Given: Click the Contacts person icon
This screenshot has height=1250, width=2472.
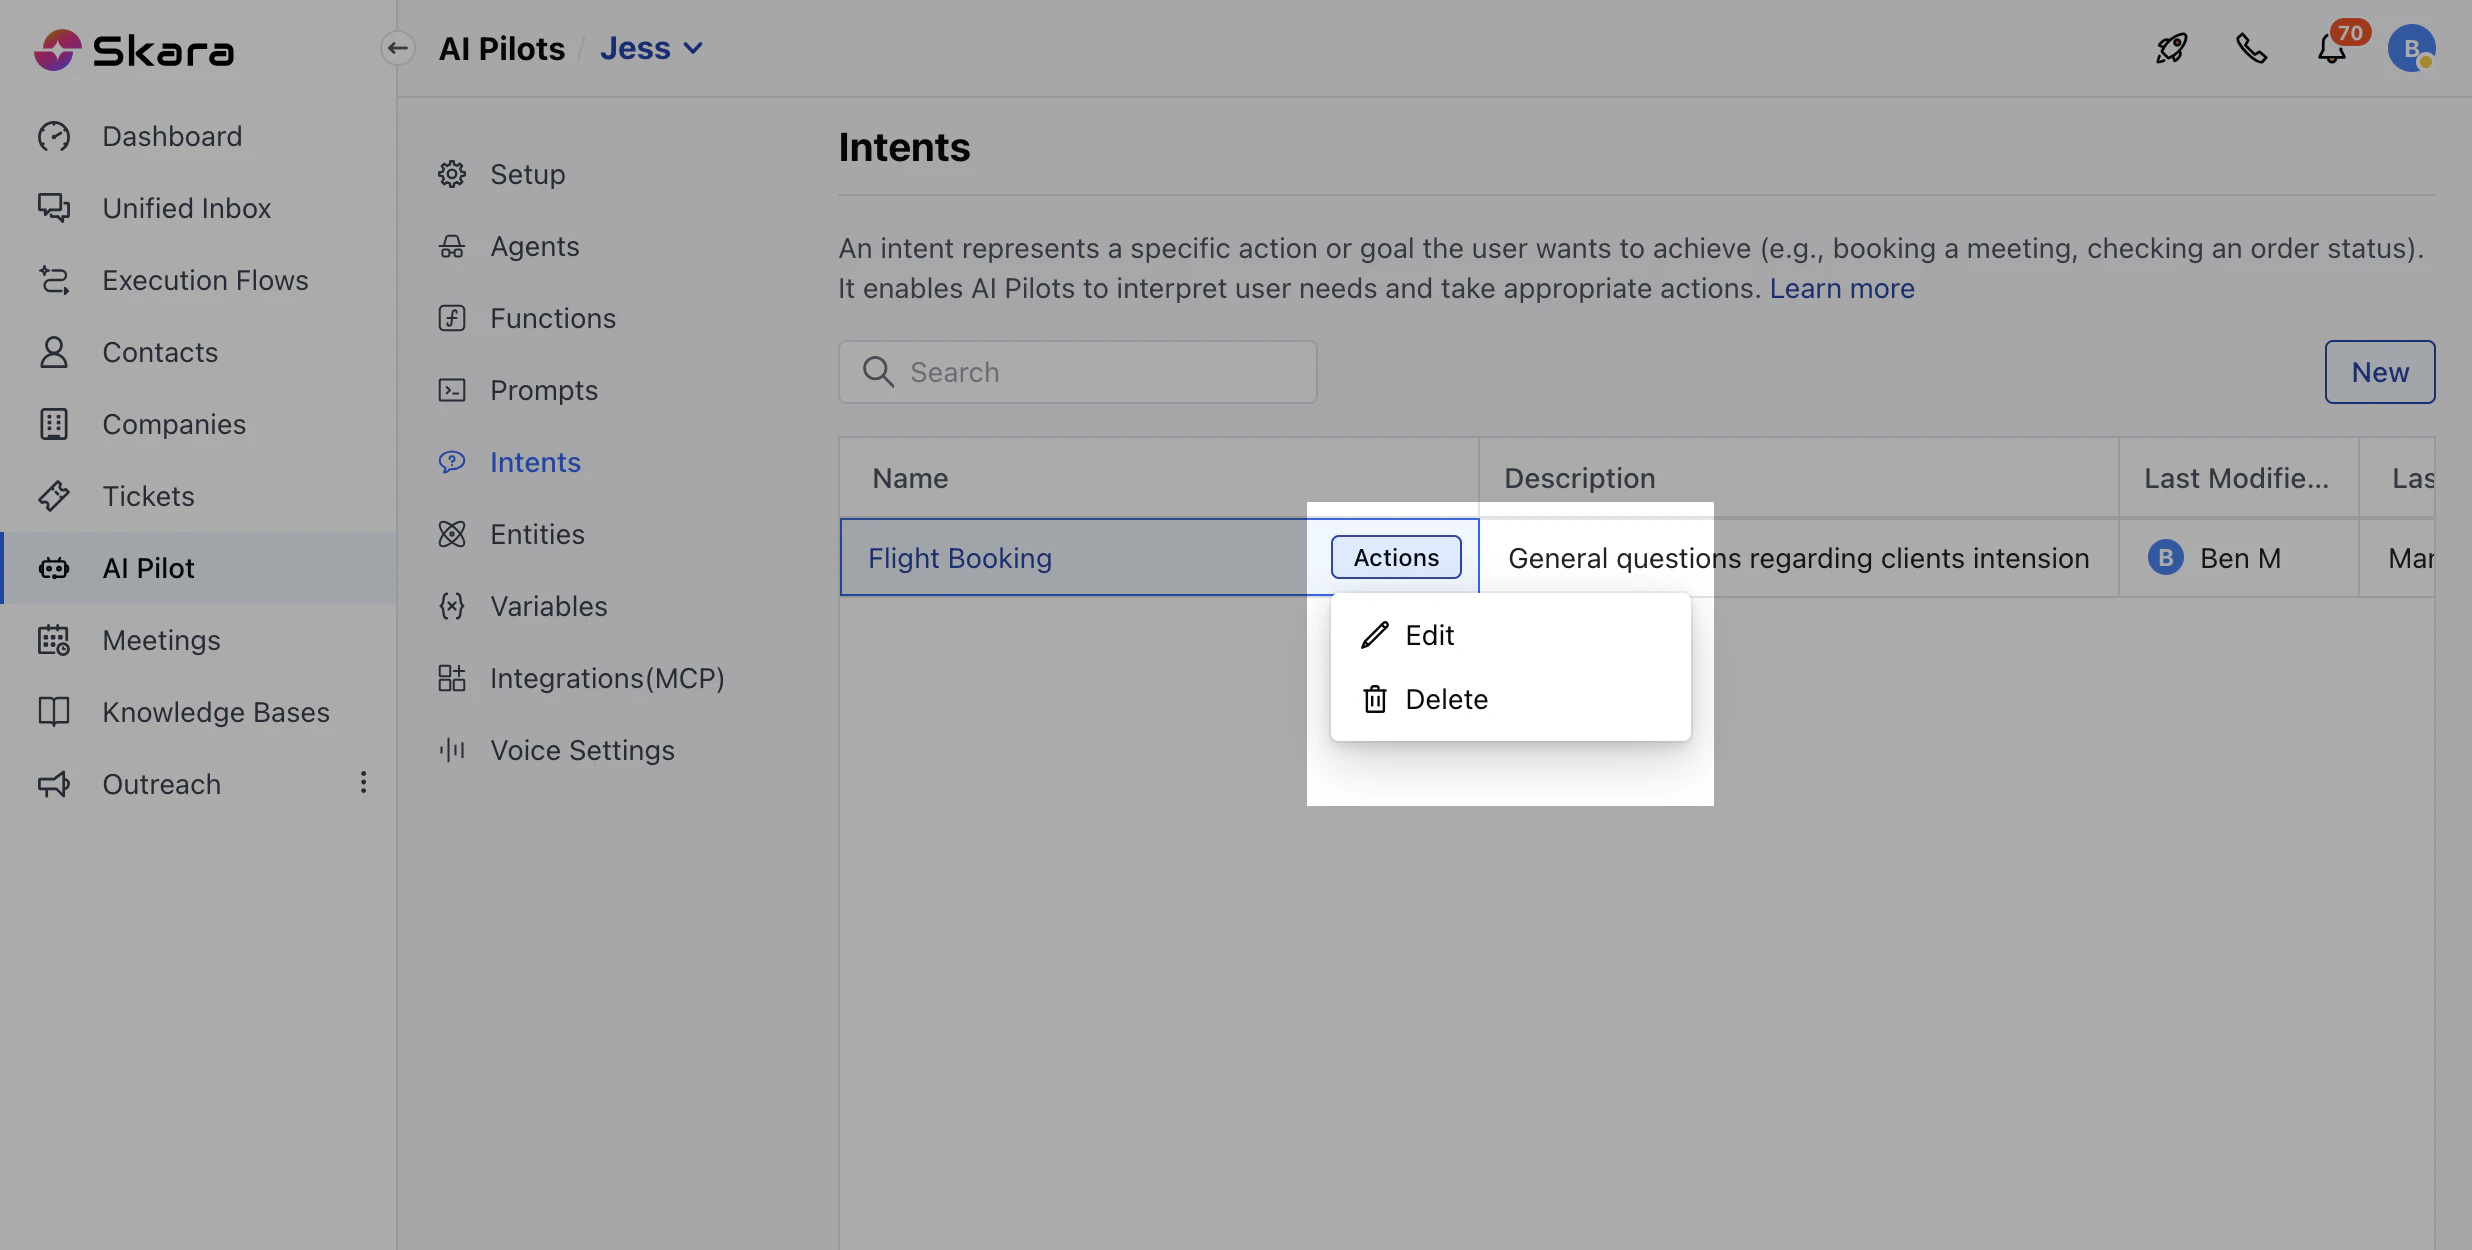Looking at the screenshot, I should click(x=54, y=352).
